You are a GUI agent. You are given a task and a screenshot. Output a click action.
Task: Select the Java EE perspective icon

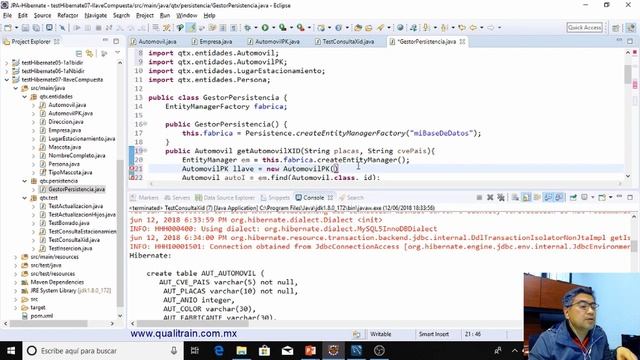tap(631, 28)
